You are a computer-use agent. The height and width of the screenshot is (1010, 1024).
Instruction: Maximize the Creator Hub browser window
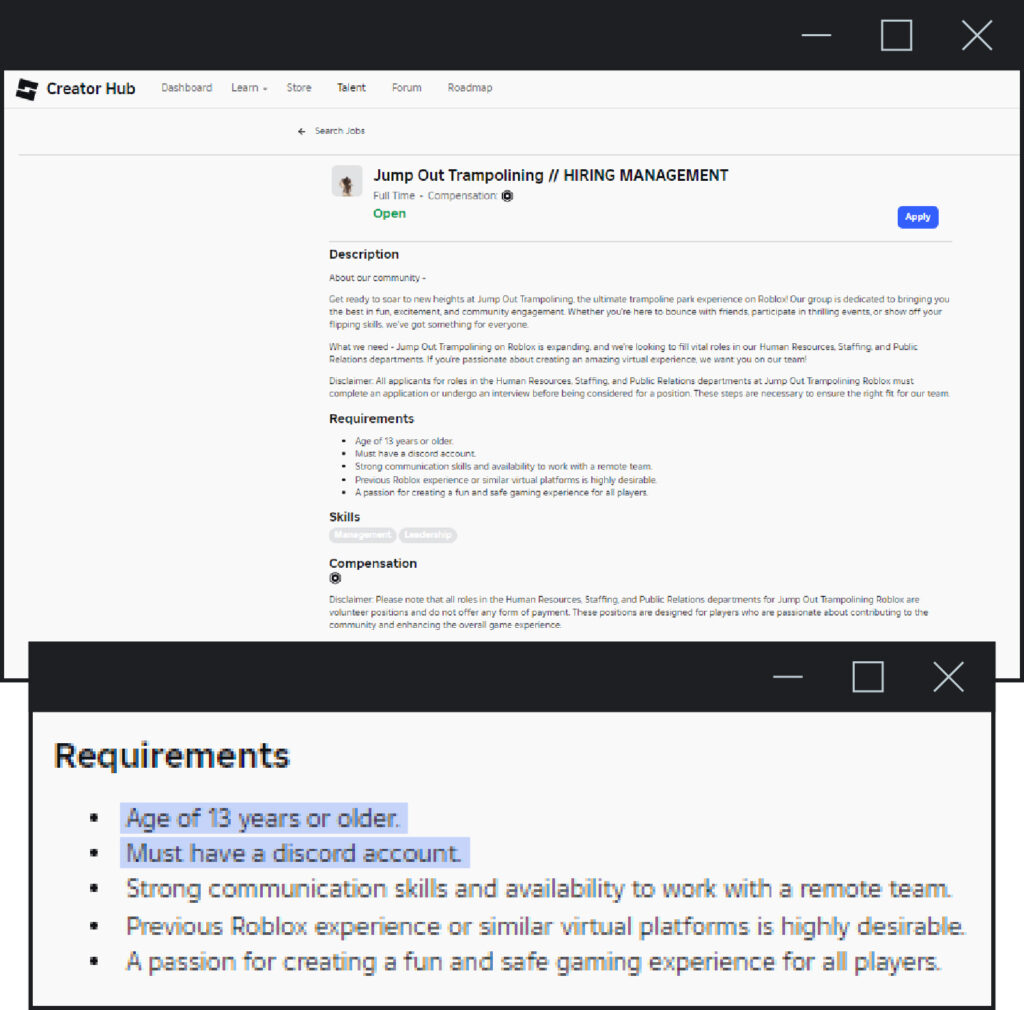896,36
